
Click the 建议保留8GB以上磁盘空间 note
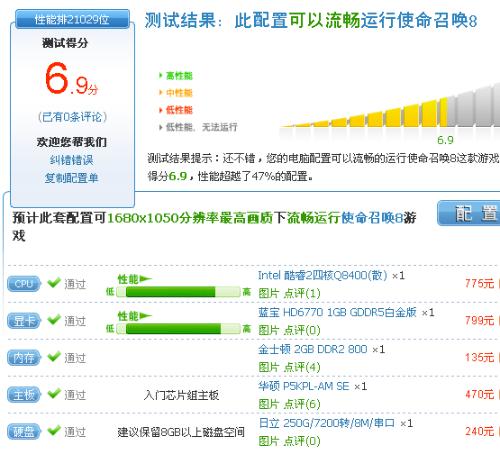coord(181,432)
